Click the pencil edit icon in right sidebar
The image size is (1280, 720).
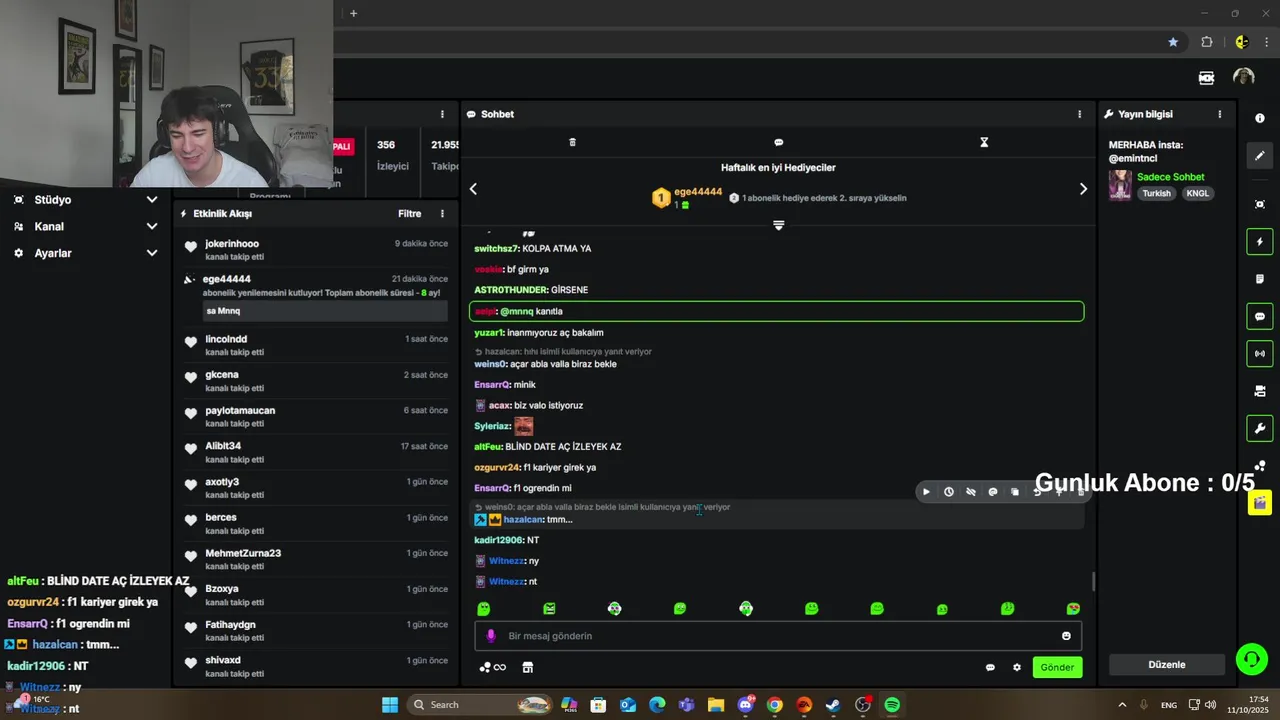click(1259, 156)
